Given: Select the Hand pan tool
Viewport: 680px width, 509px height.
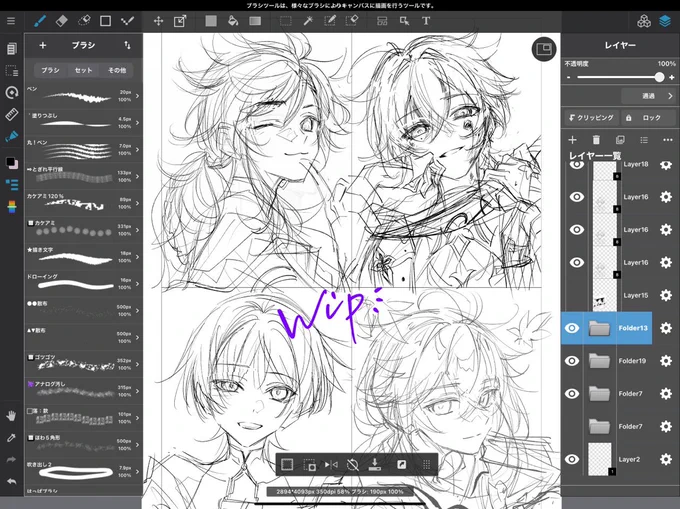Looking at the screenshot, I should [12, 416].
